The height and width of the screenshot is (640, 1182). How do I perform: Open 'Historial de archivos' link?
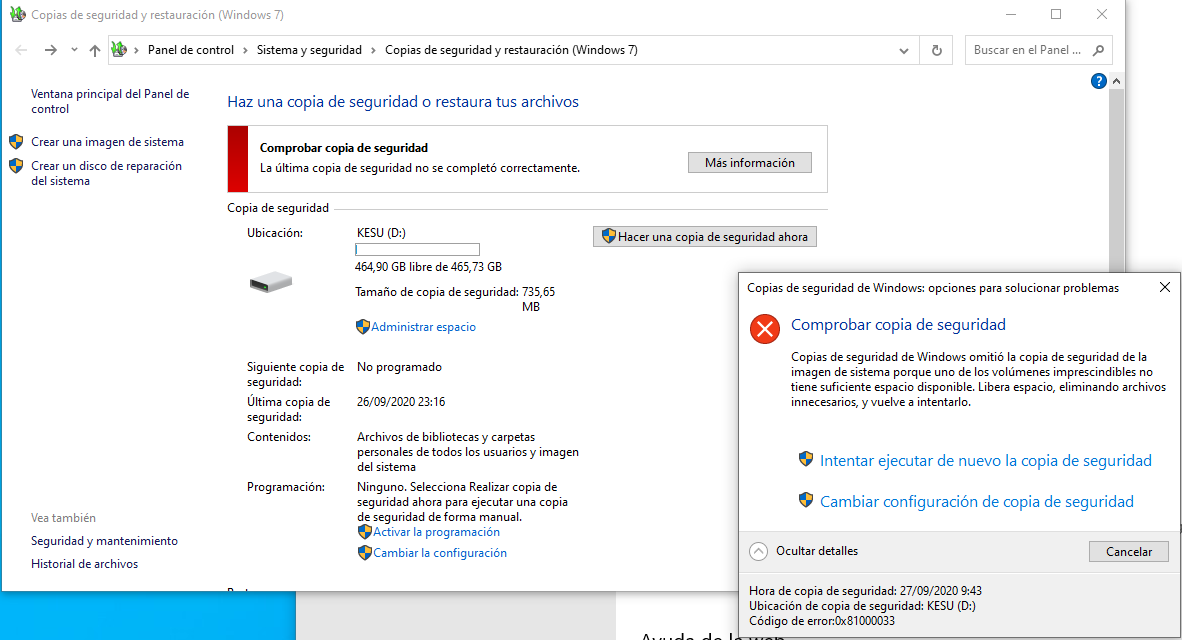click(x=84, y=564)
